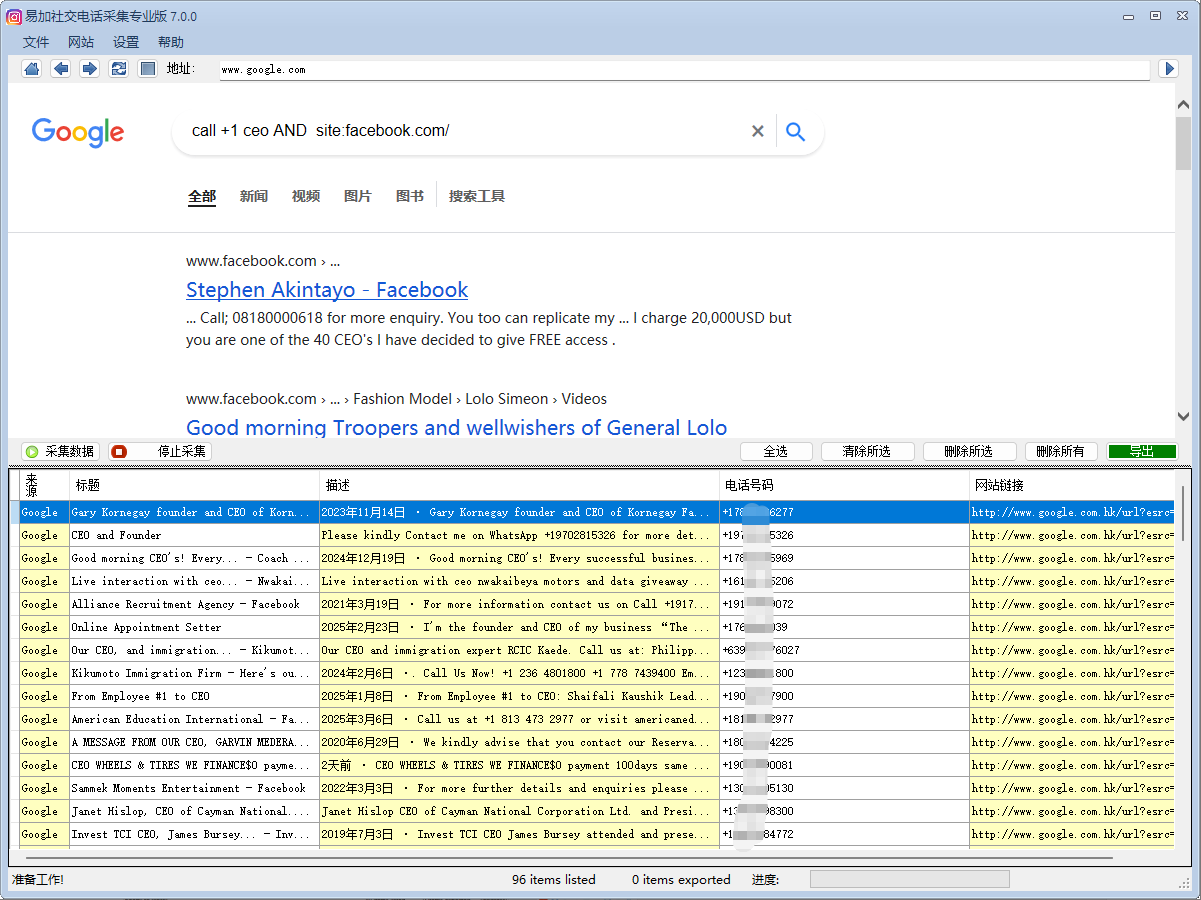Open the 文件 menu
The height and width of the screenshot is (900, 1201).
[x=36, y=42]
